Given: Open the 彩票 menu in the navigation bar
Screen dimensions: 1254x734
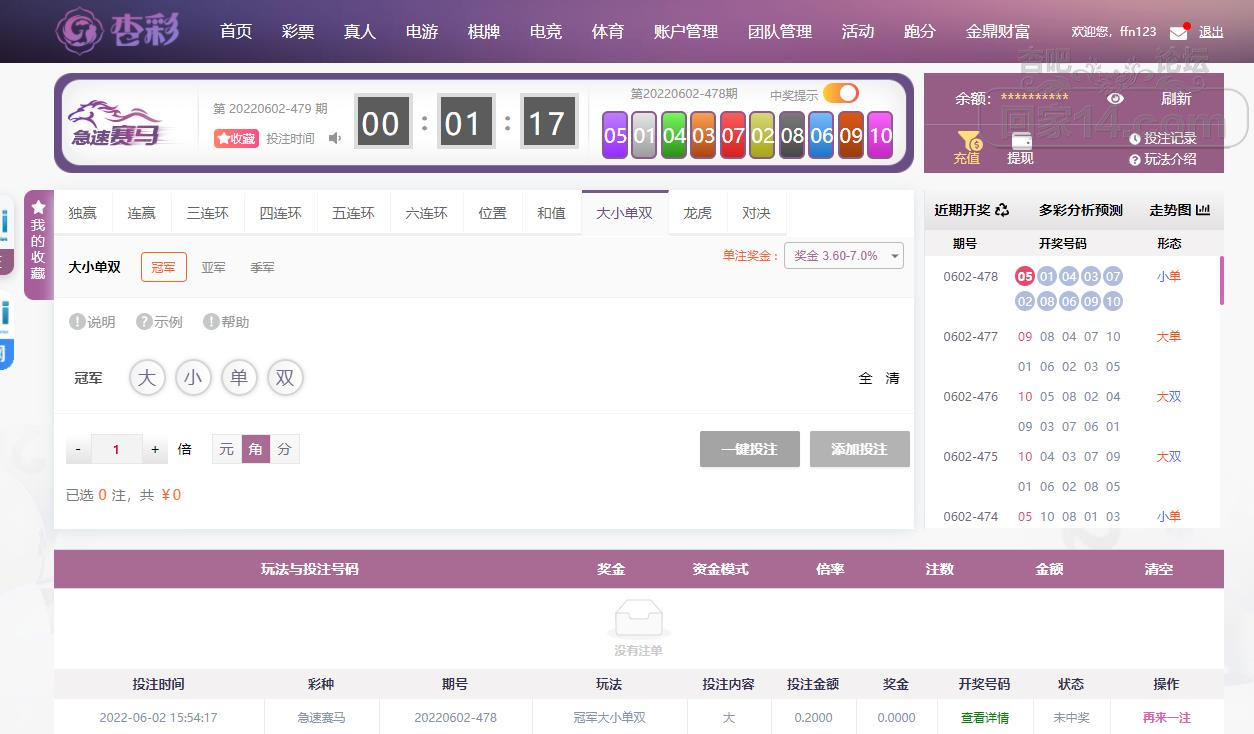Looking at the screenshot, I should (x=298, y=31).
